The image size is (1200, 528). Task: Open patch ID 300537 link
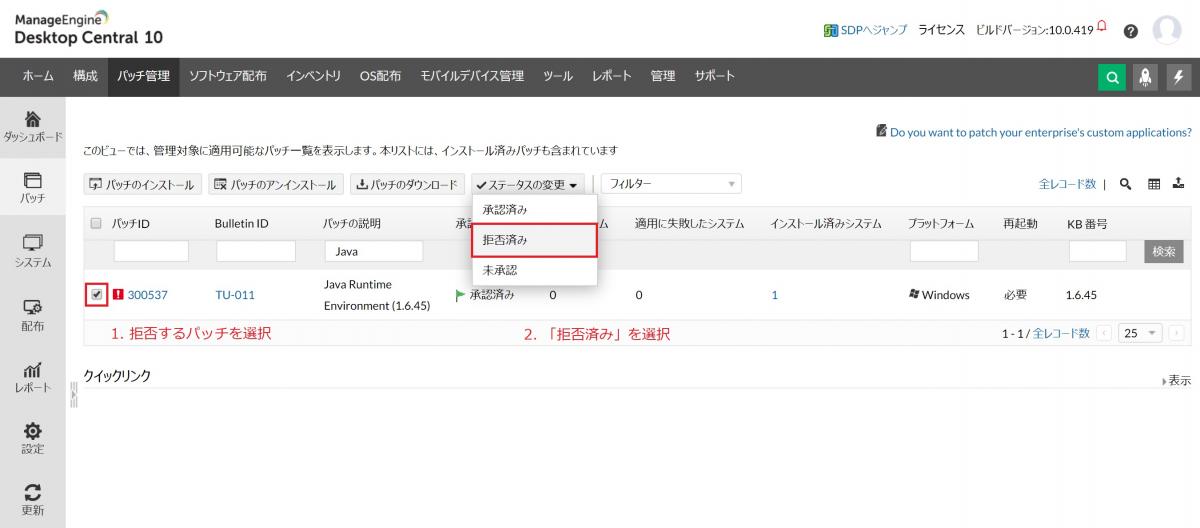pyautogui.click(x=148, y=295)
